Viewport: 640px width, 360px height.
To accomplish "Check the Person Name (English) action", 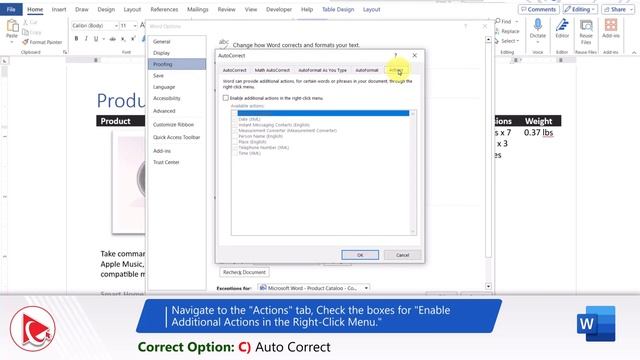I will [235, 136].
